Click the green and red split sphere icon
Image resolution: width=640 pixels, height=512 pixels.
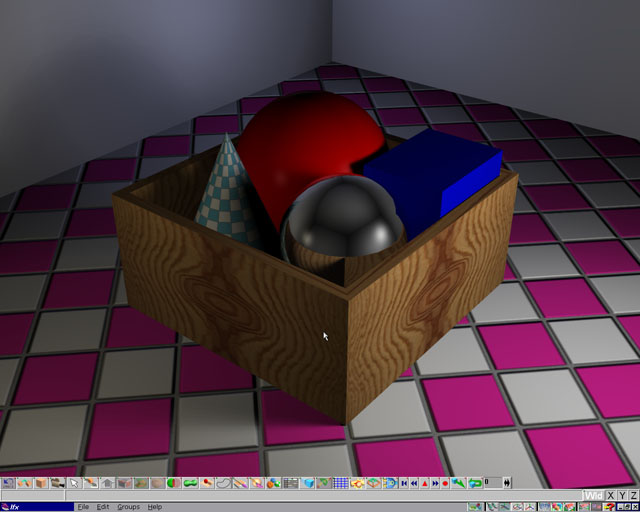(174, 483)
